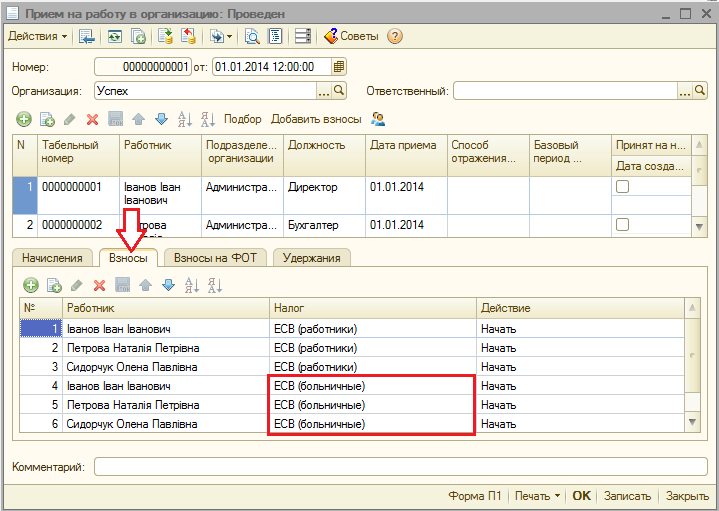The image size is (719, 511).
Task: Cancel posting with red arrow icon
Action: coord(188,36)
